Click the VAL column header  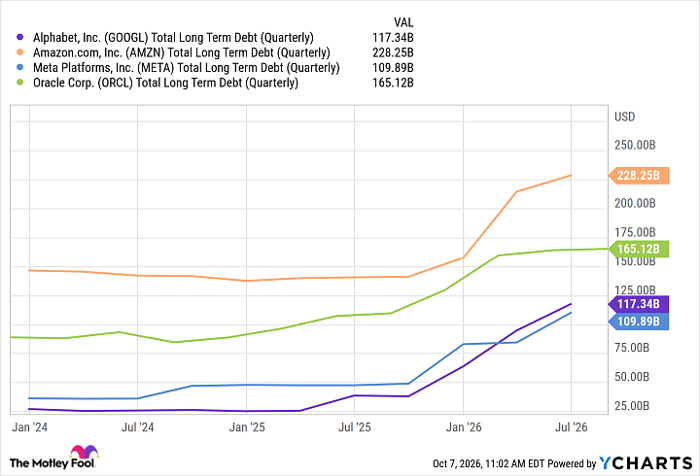click(403, 22)
